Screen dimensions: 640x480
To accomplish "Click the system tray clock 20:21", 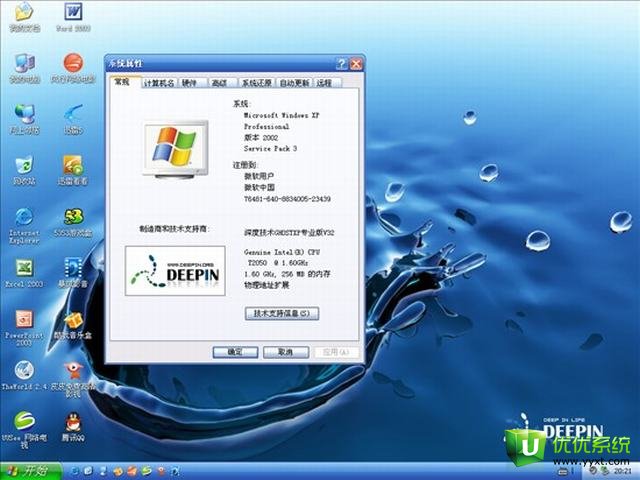I will 623,472.
